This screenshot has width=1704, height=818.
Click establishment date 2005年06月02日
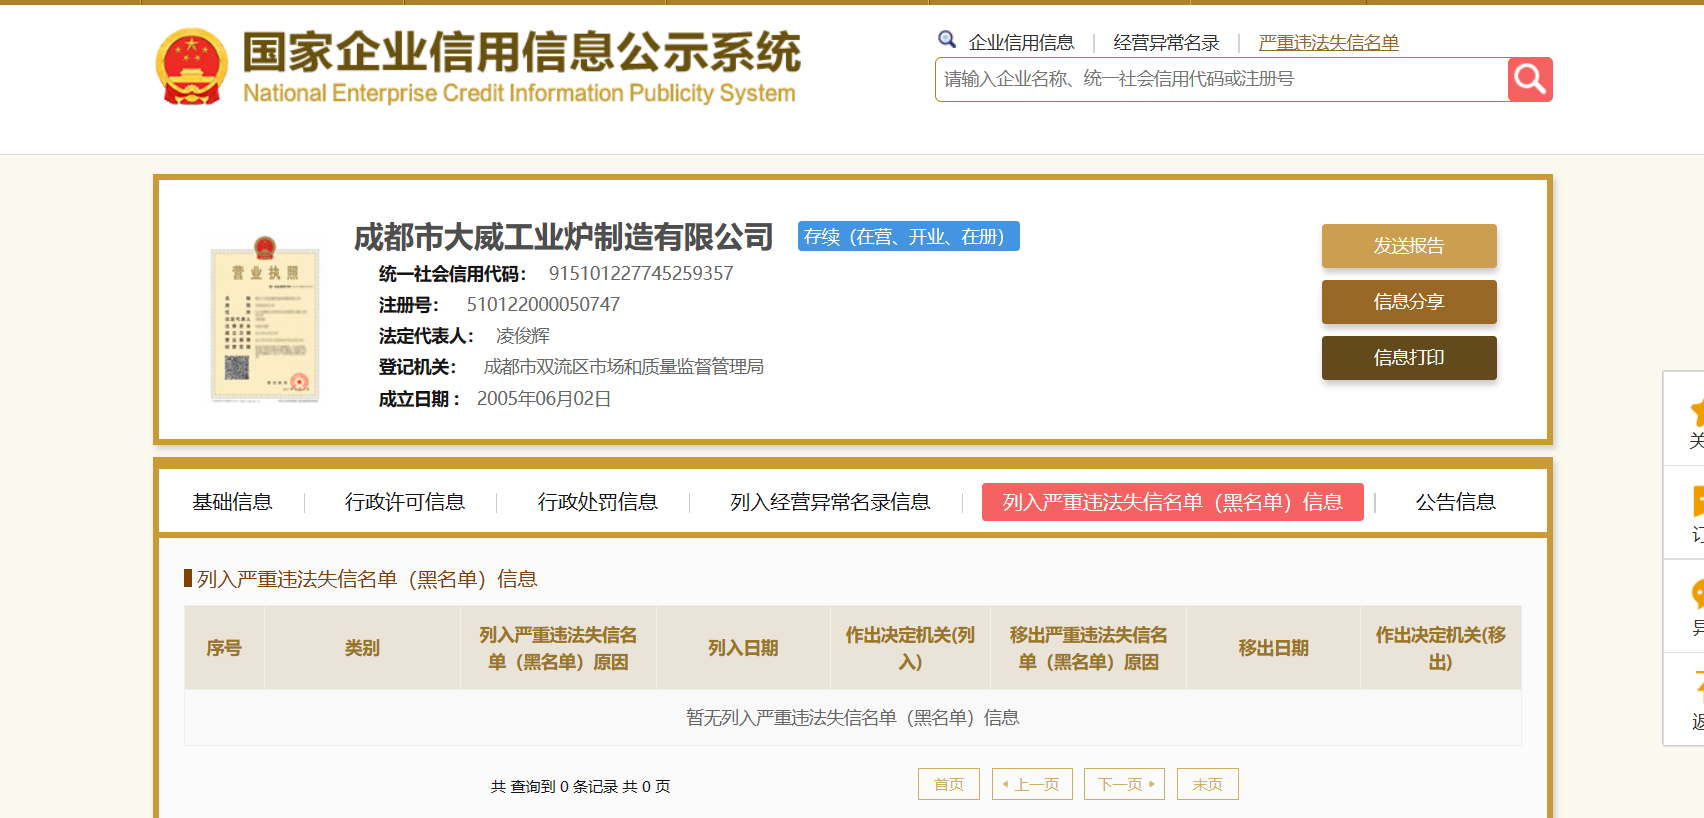[x=544, y=399]
